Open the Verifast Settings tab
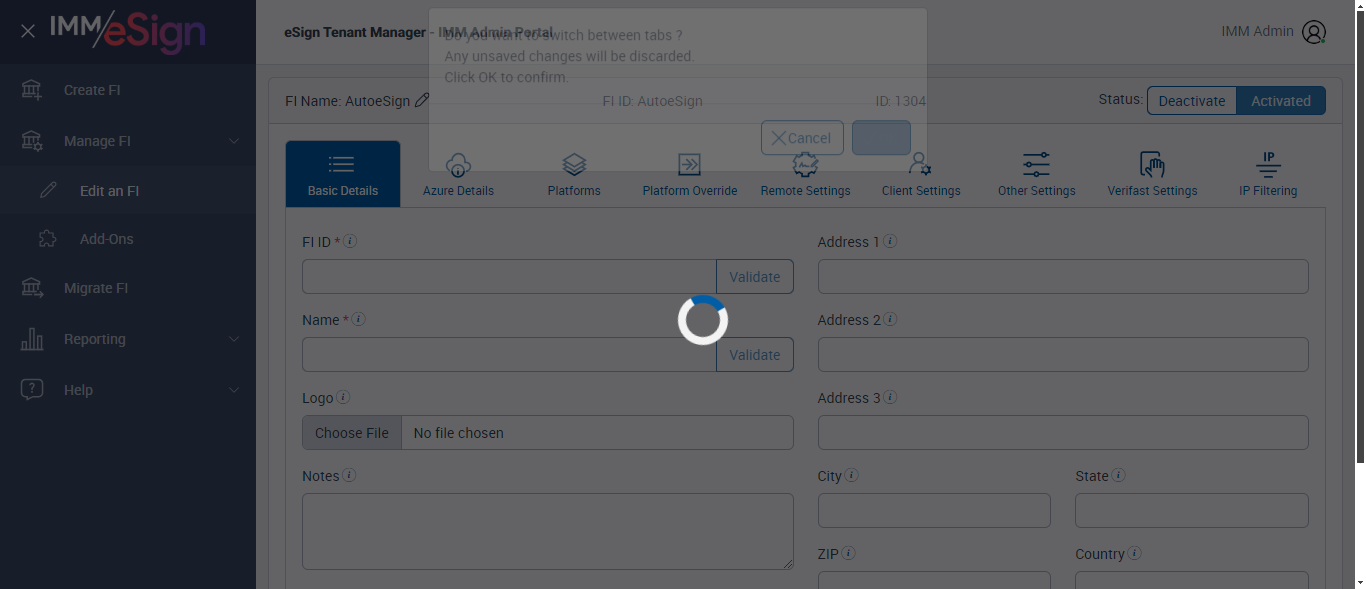 pyautogui.click(x=1152, y=174)
